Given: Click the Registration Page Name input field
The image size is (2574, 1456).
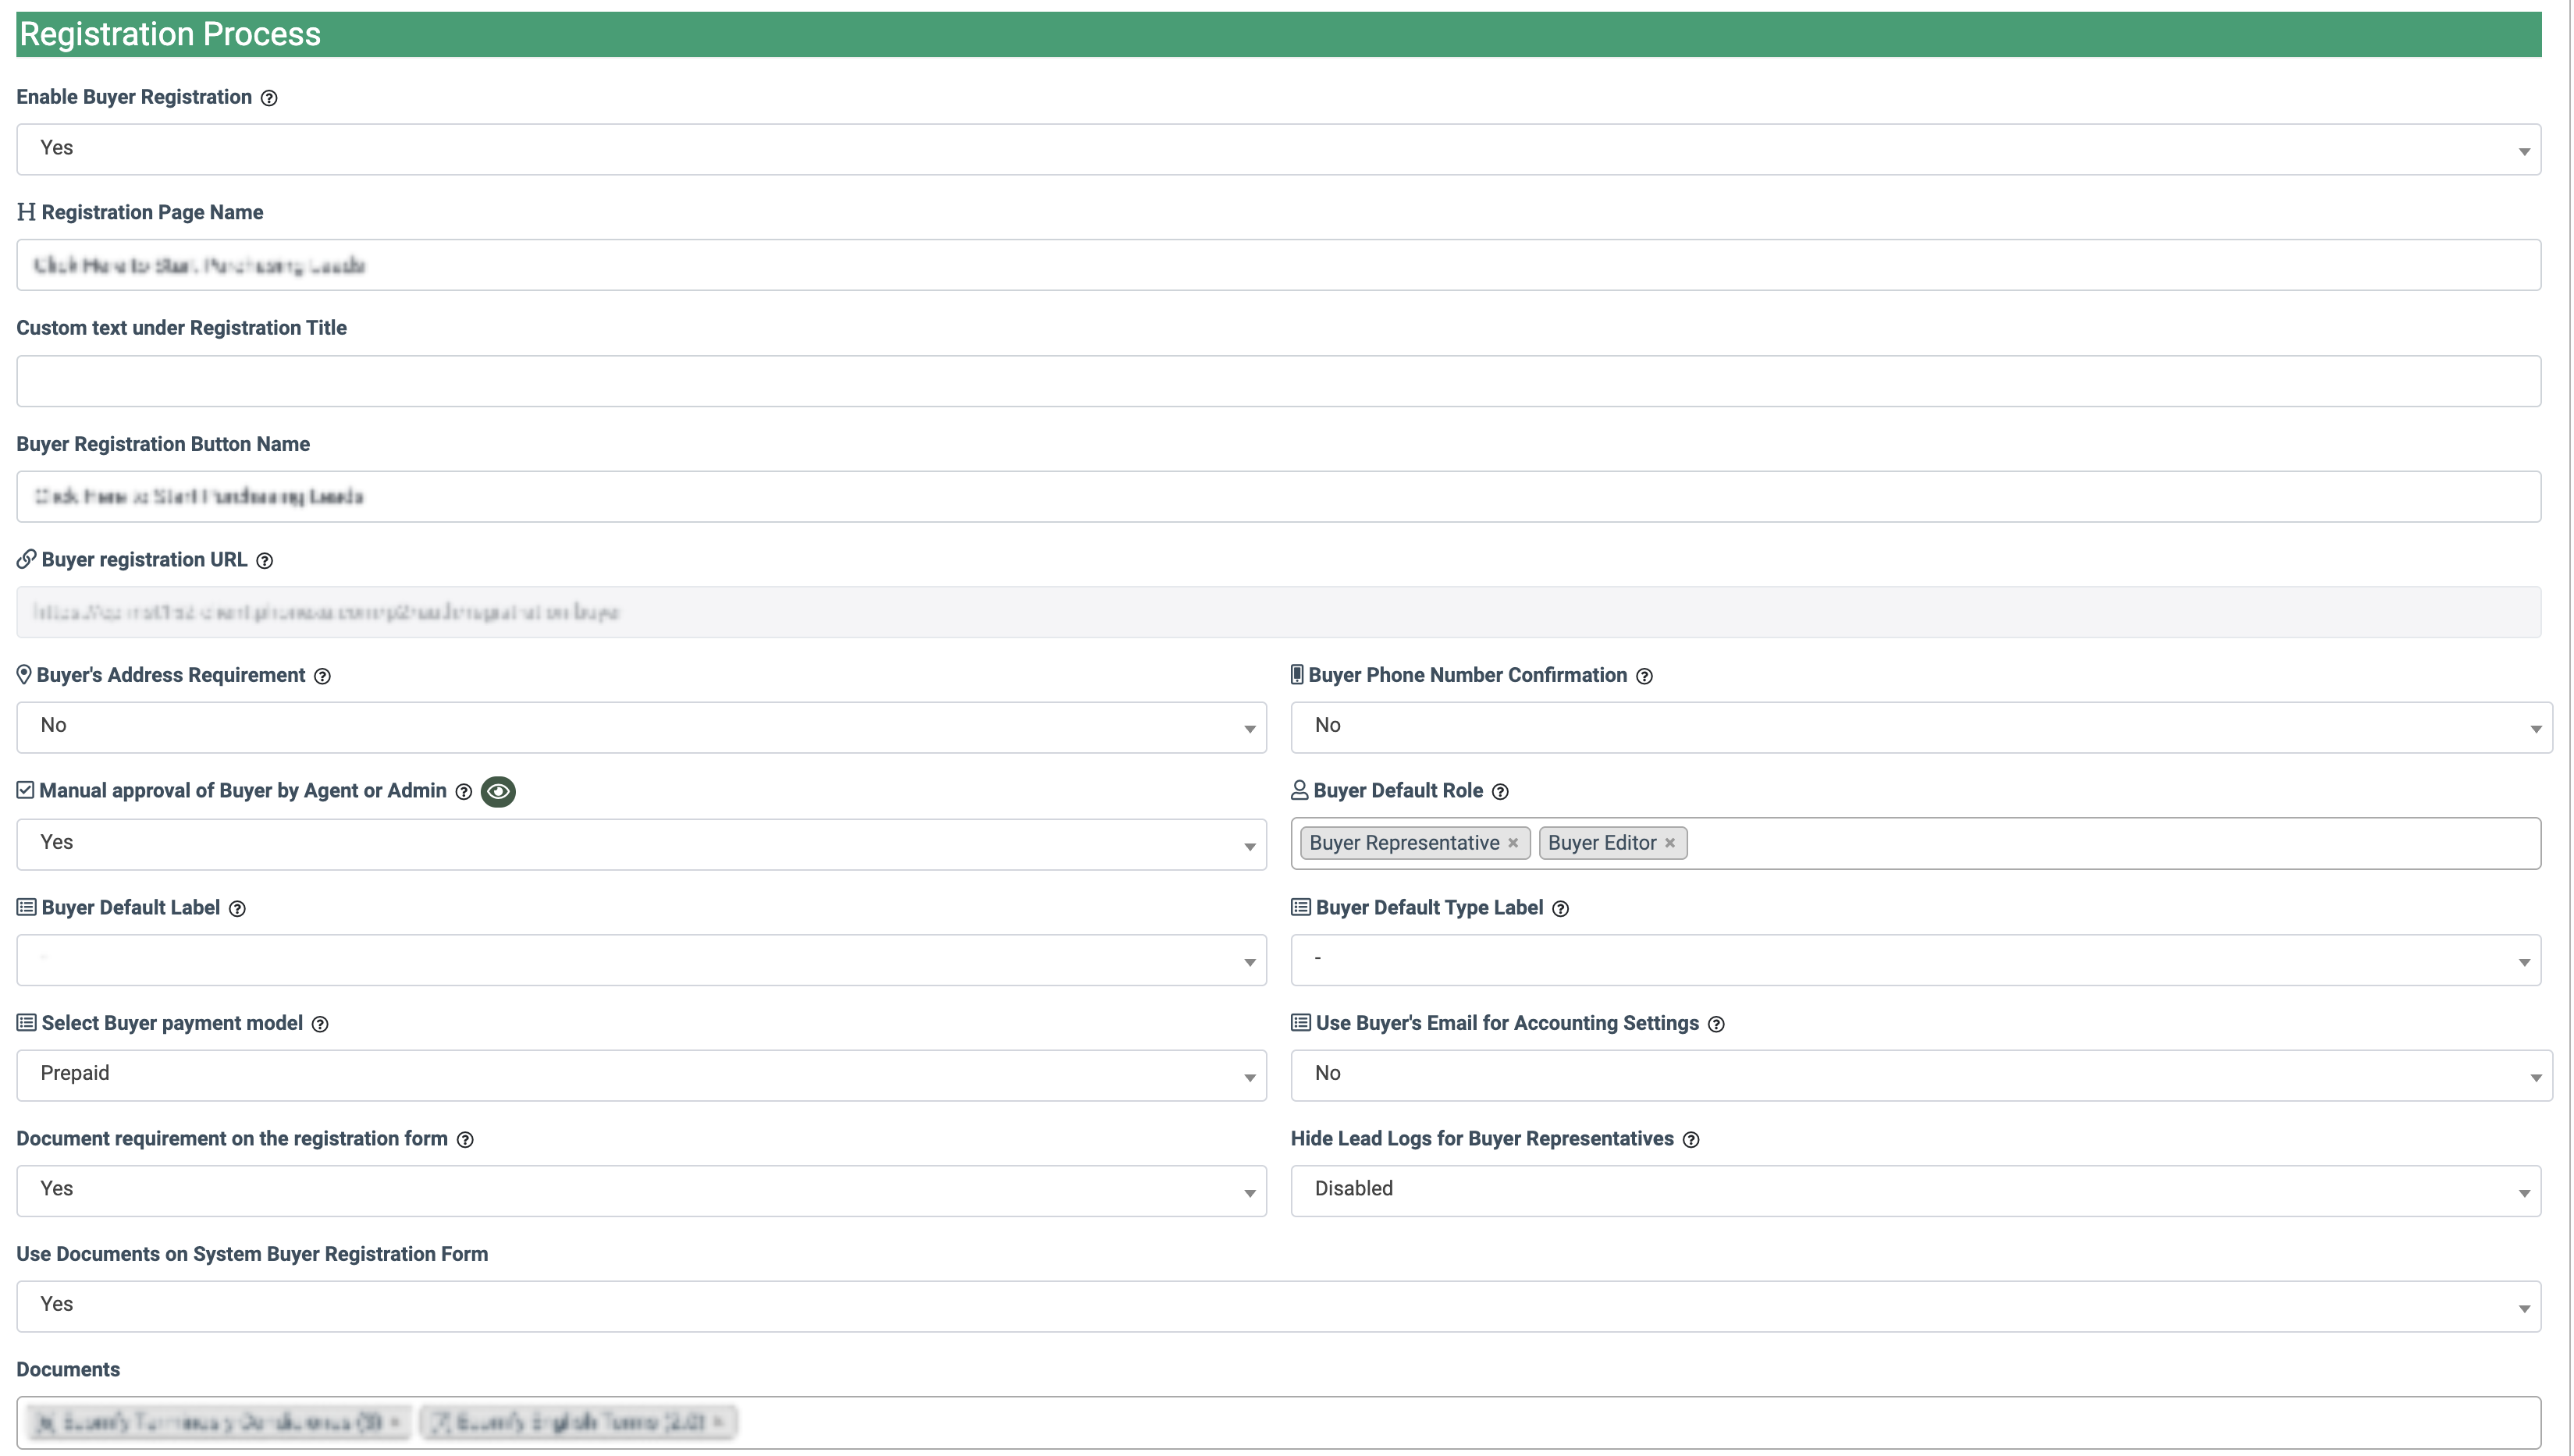Looking at the screenshot, I should click(x=1278, y=265).
